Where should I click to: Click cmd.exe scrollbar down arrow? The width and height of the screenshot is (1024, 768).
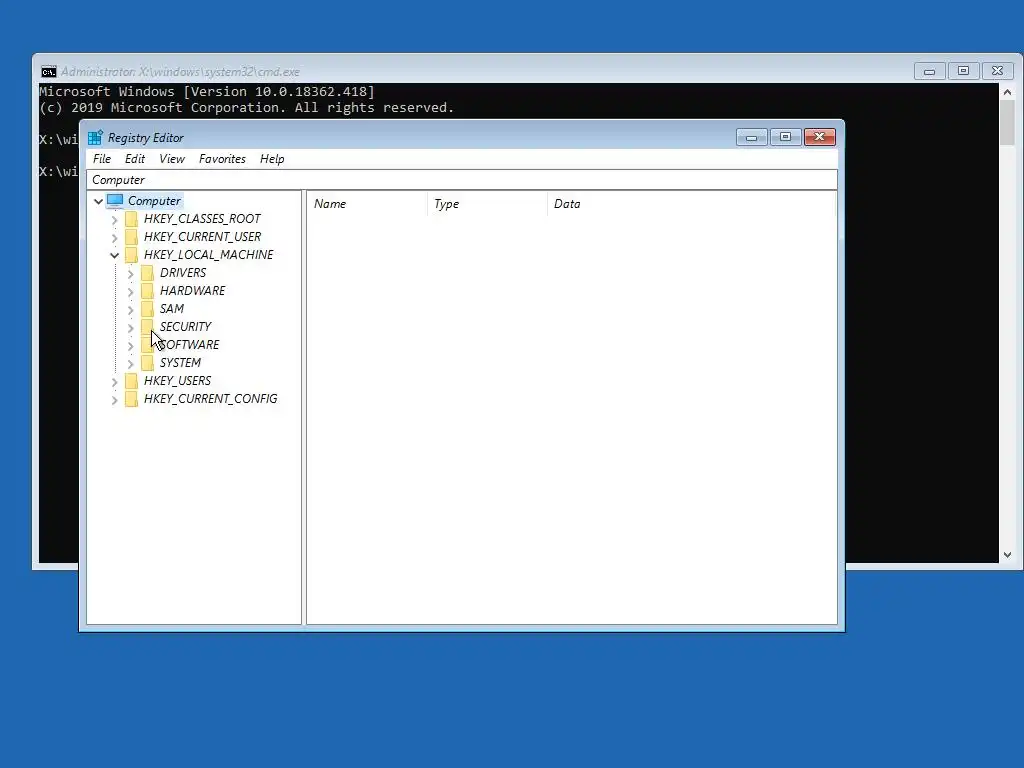[x=1008, y=554]
